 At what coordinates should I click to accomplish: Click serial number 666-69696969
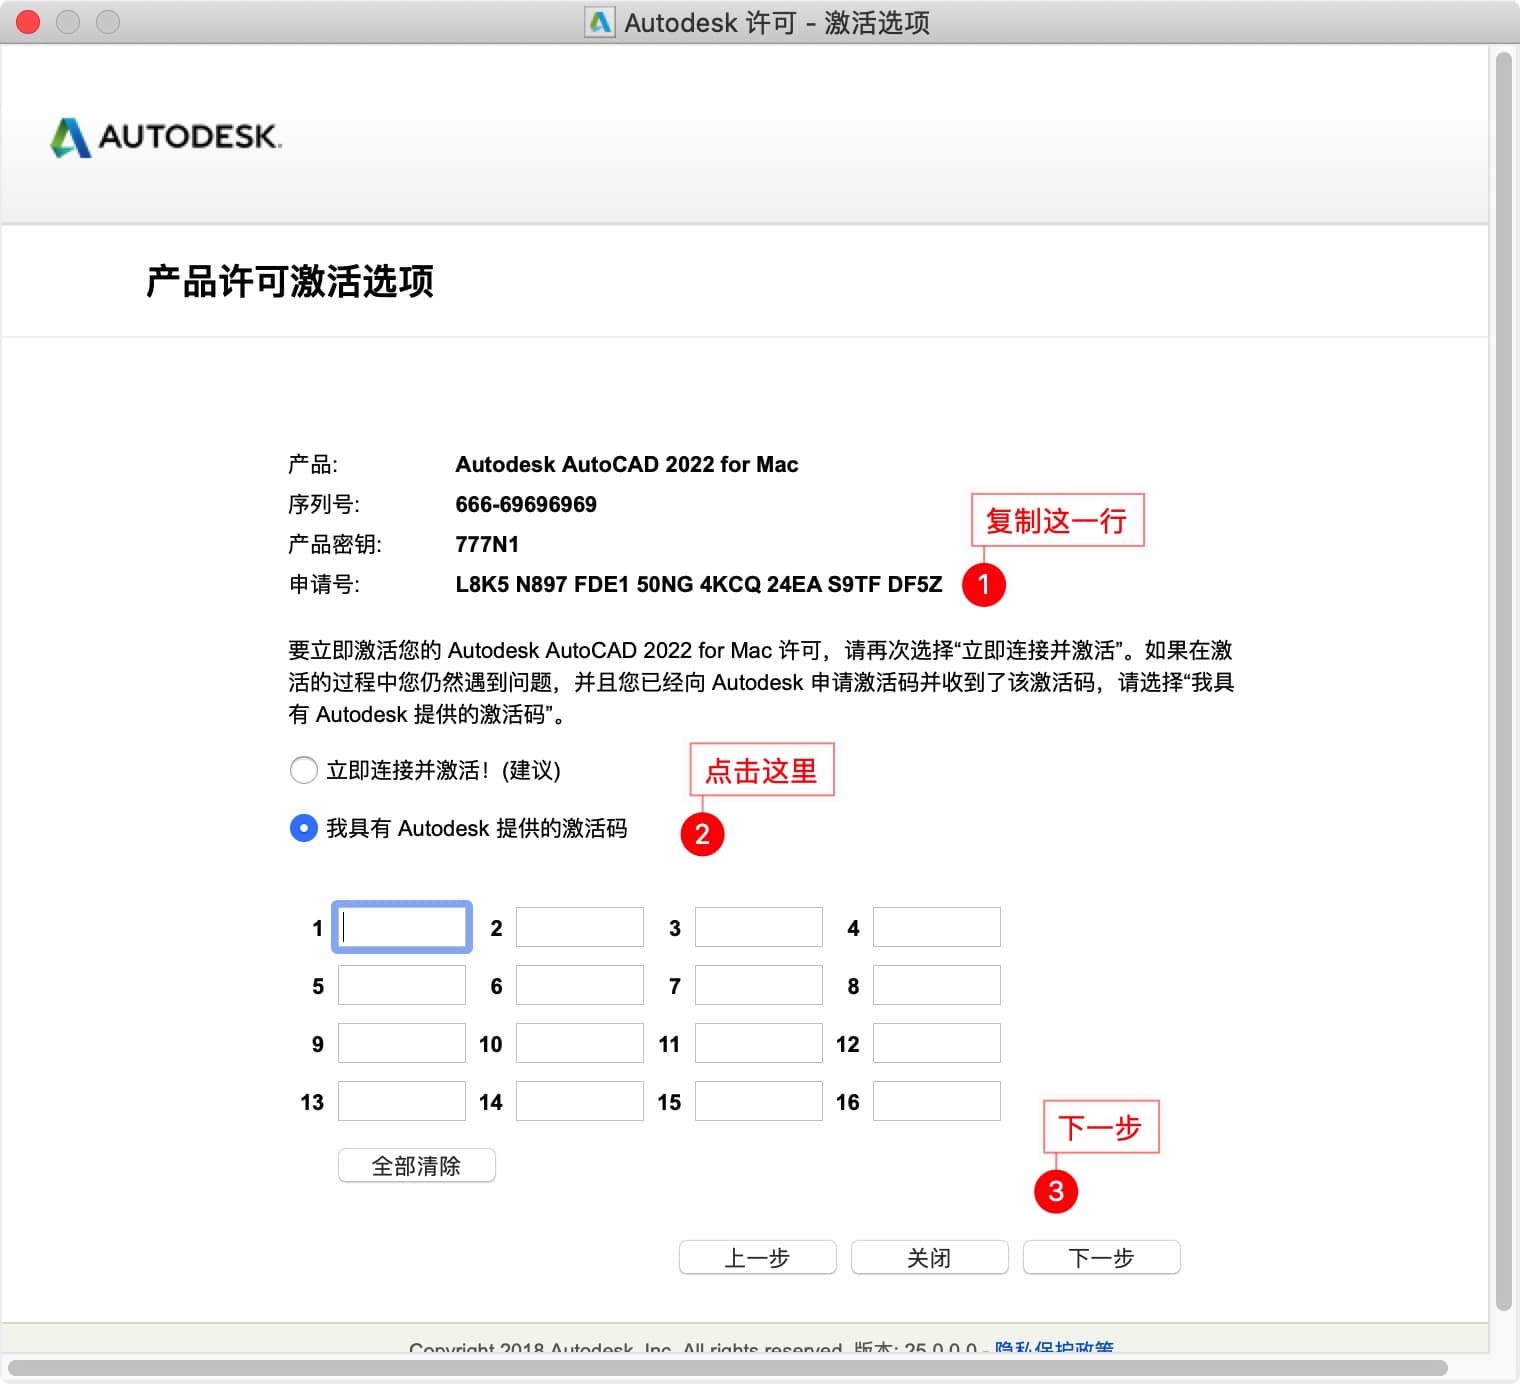pos(526,504)
